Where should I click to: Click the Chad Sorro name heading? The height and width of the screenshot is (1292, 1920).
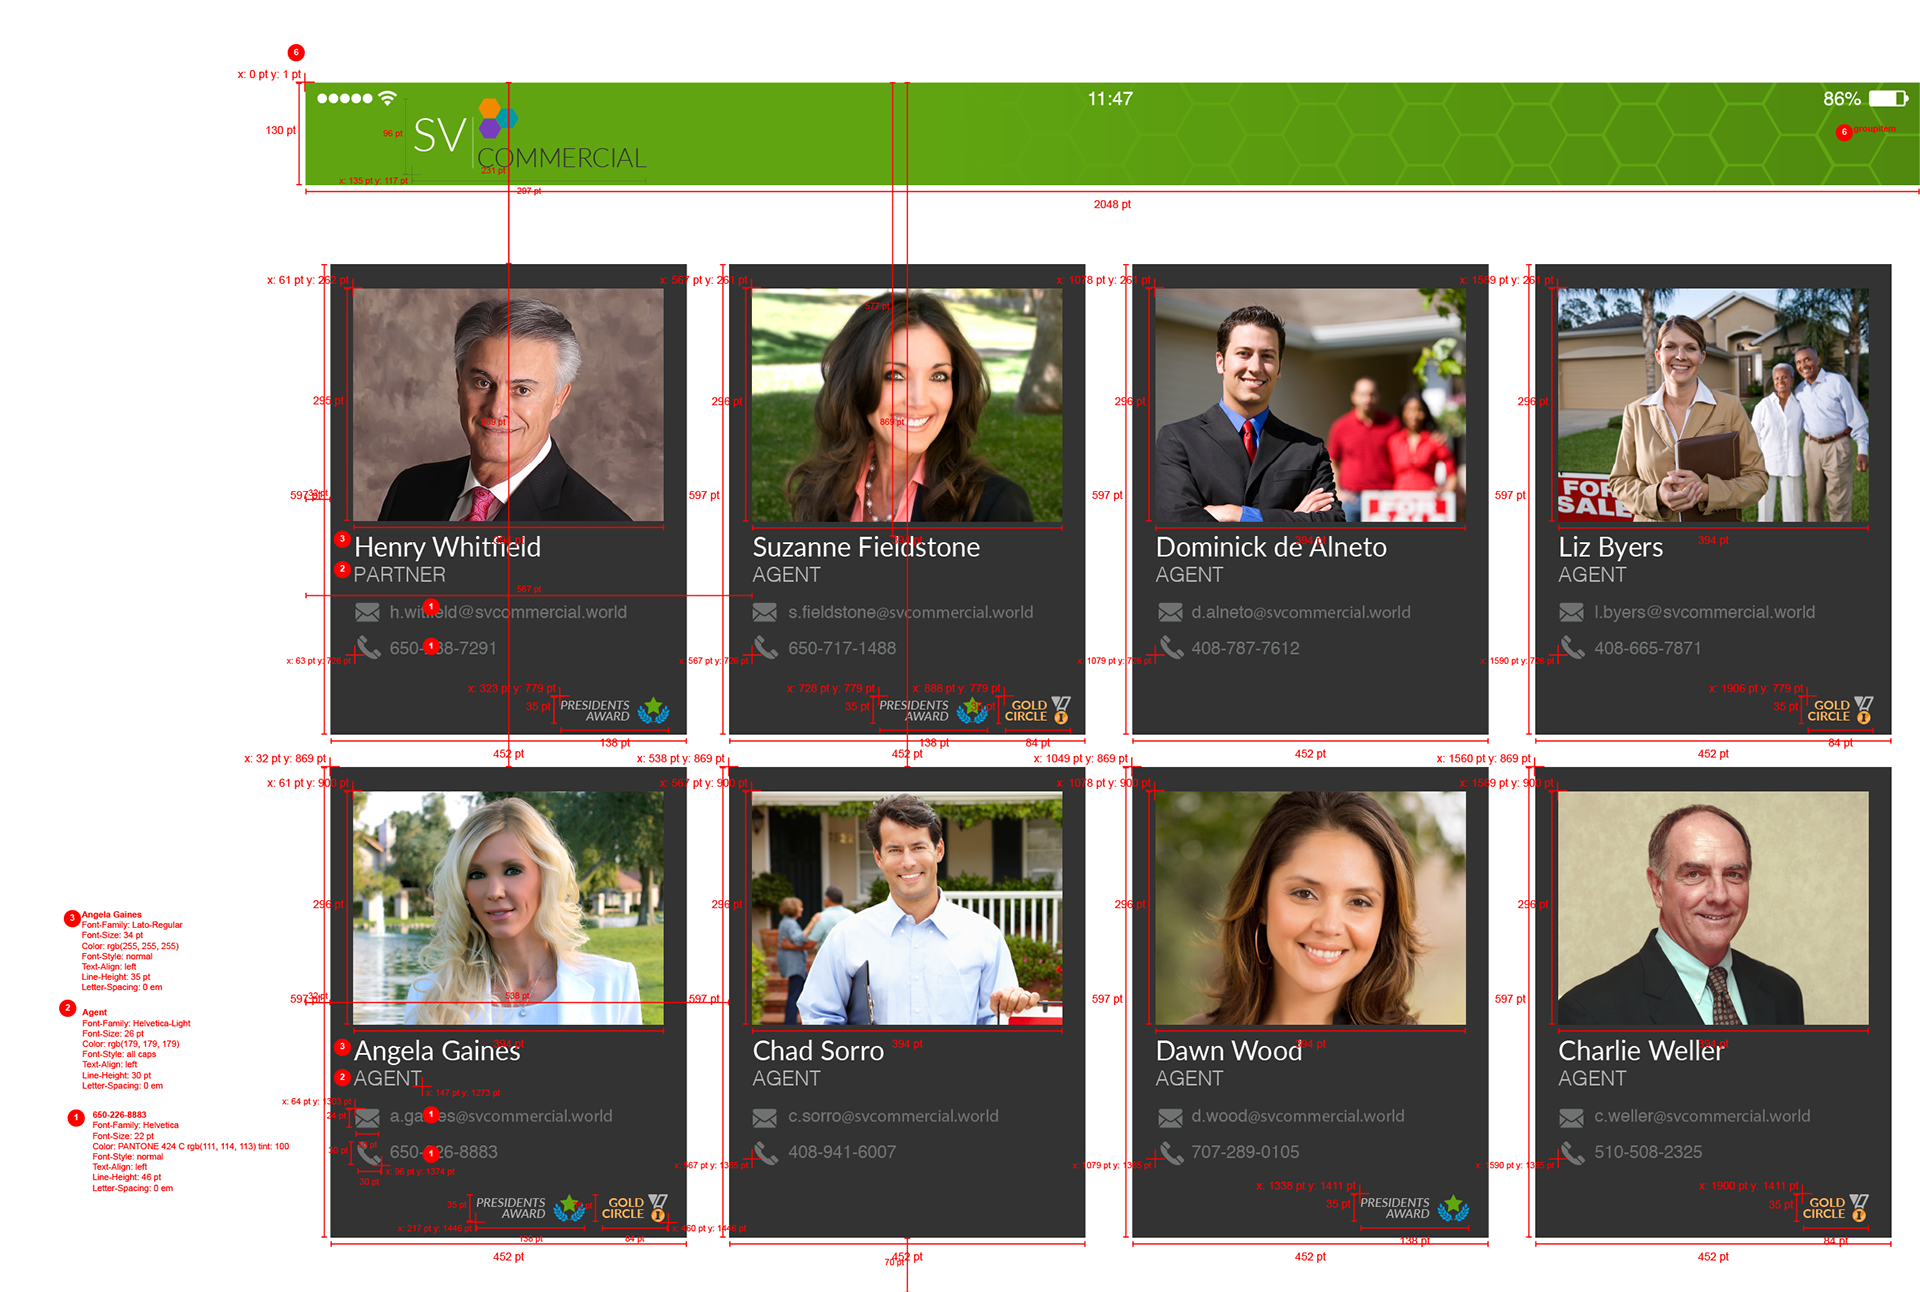(818, 1051)
